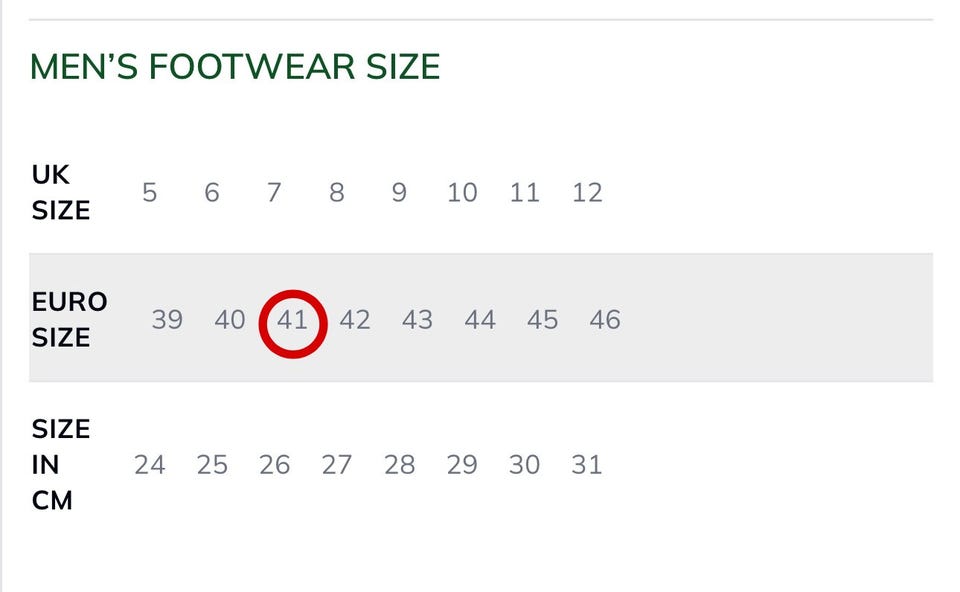Click the Euro Size row label

tap(69, 320)
